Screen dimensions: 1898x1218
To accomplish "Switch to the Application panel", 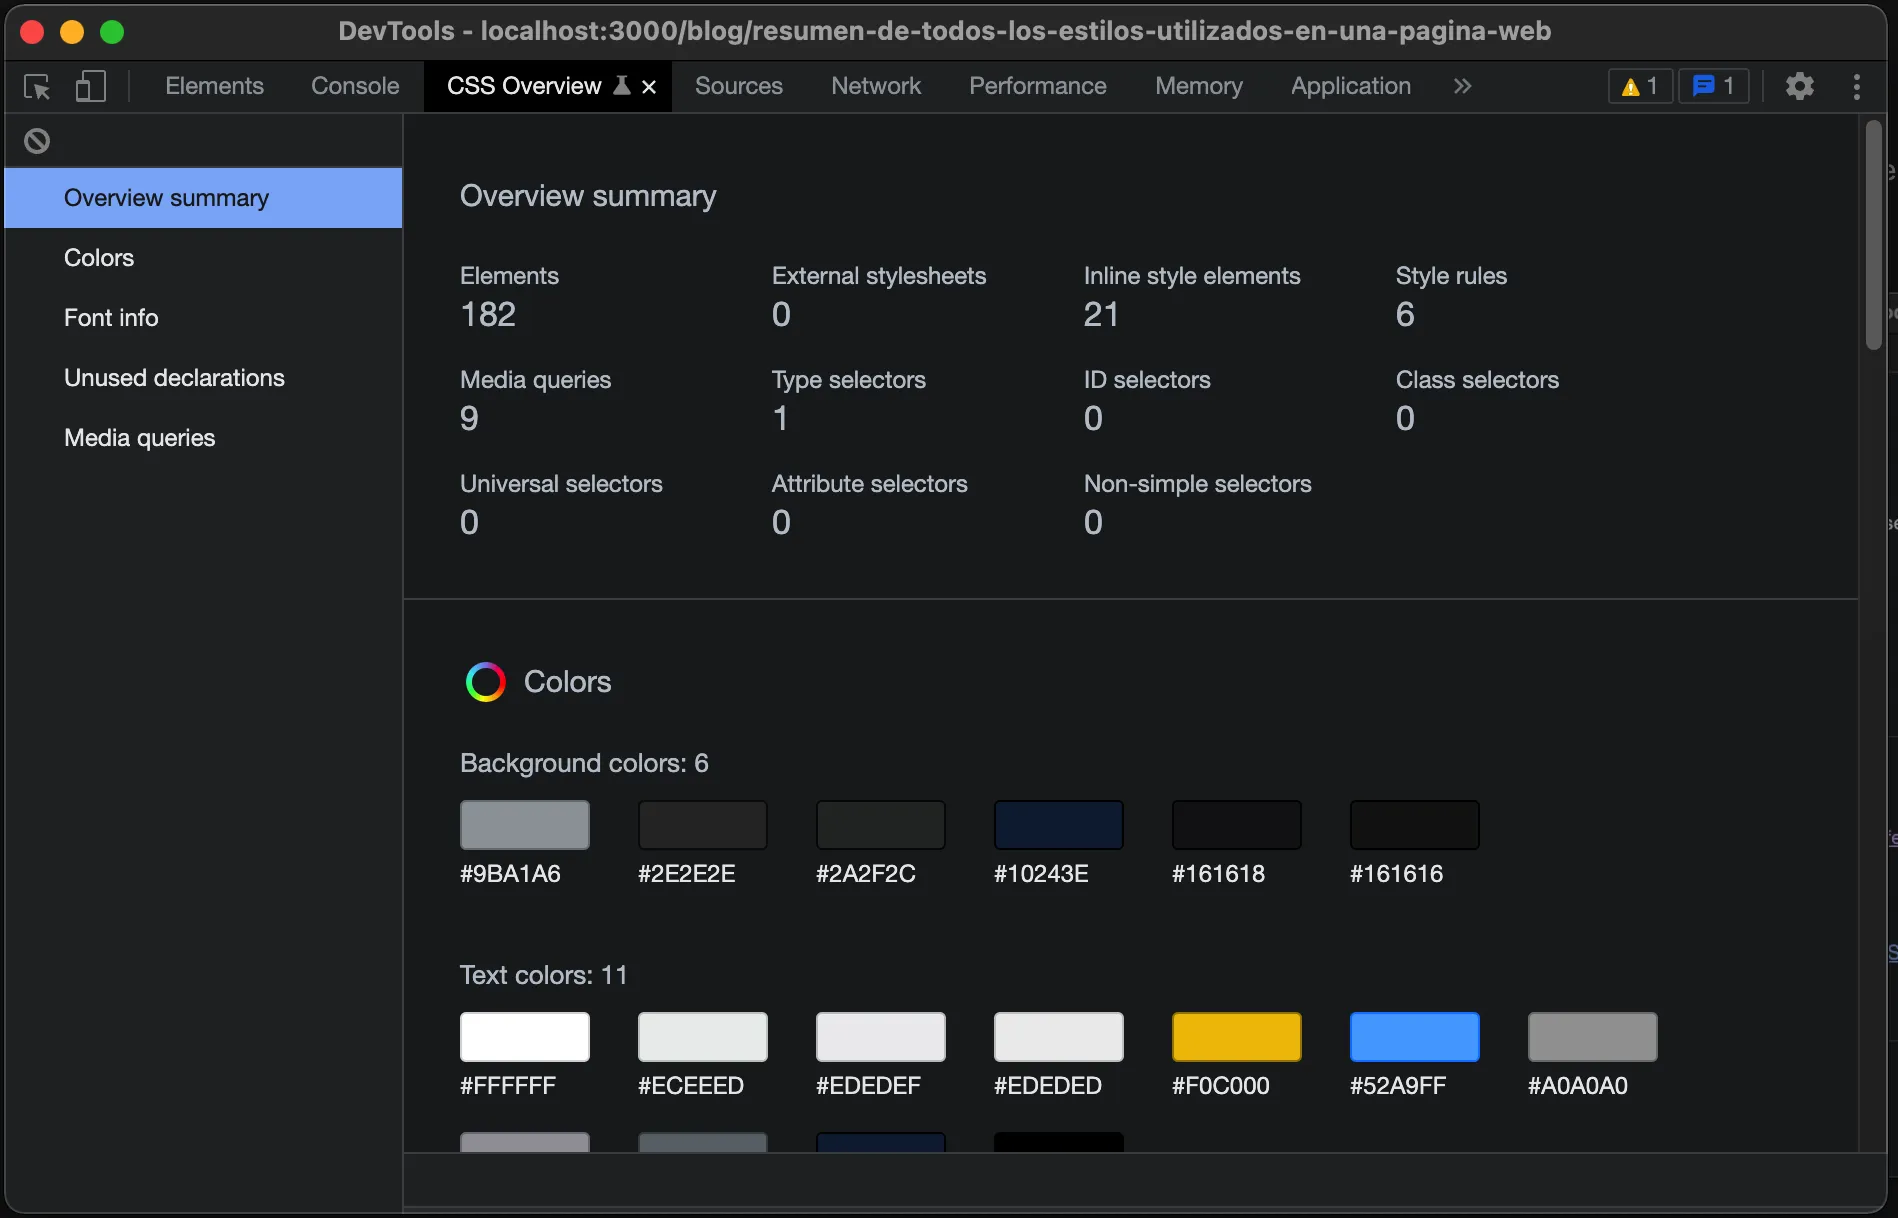I will [x=1350, y=86].
